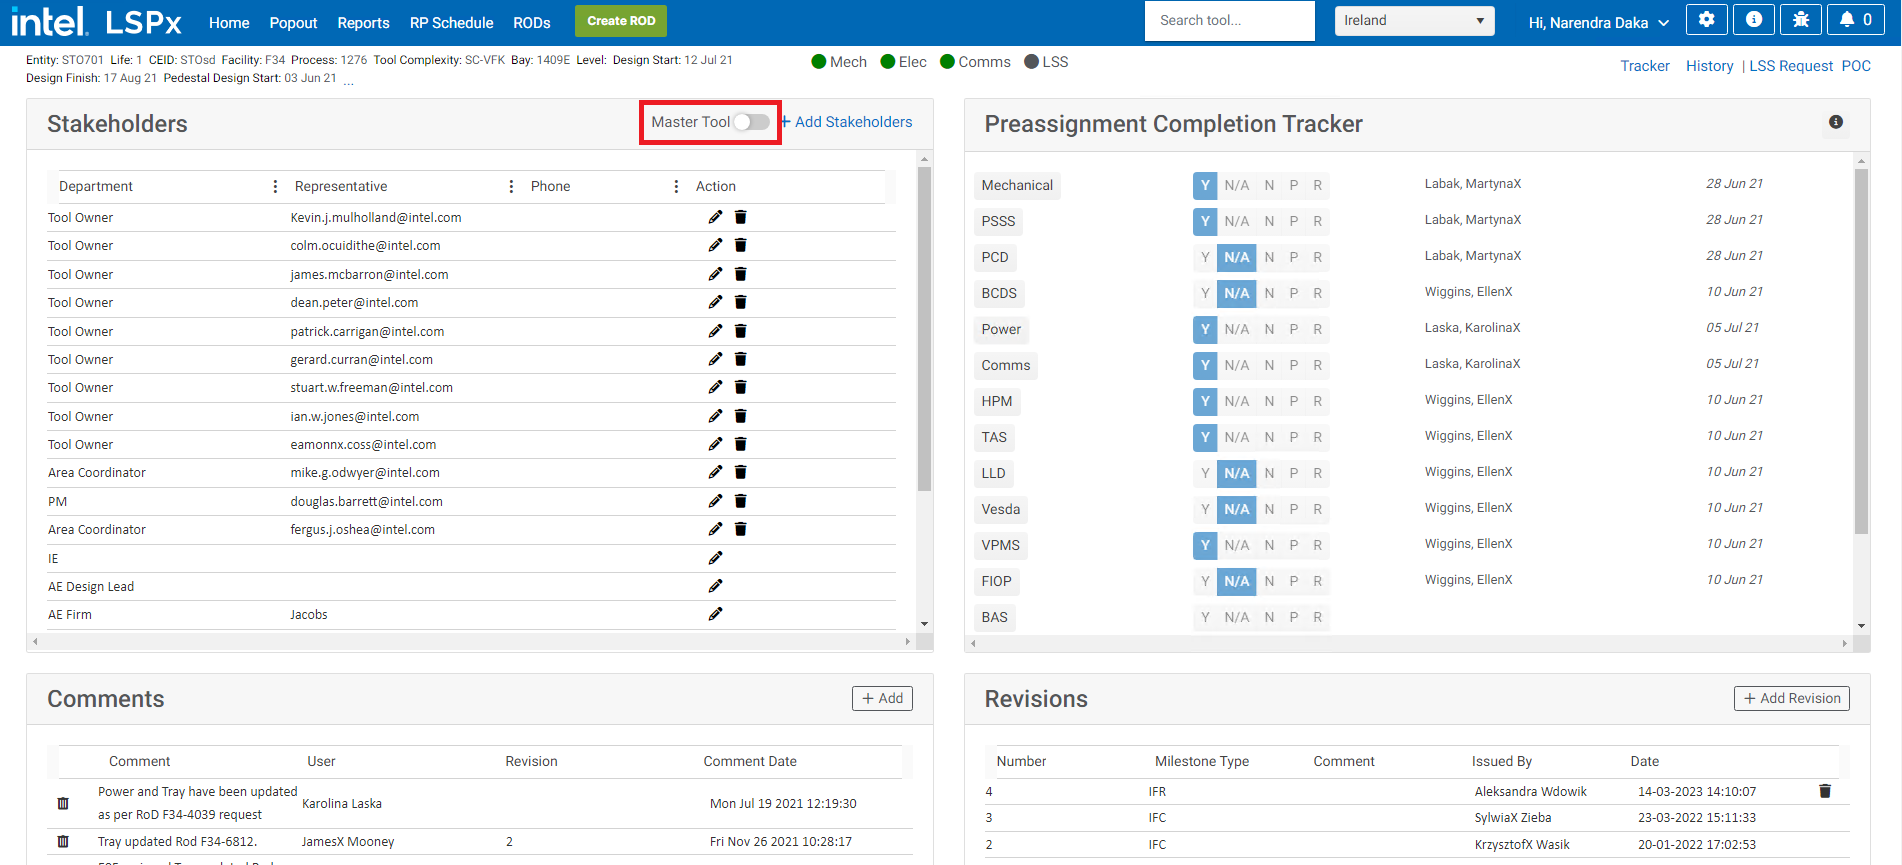Open the settings gear icon
Screen dimensions: 1902x865
1706,20
